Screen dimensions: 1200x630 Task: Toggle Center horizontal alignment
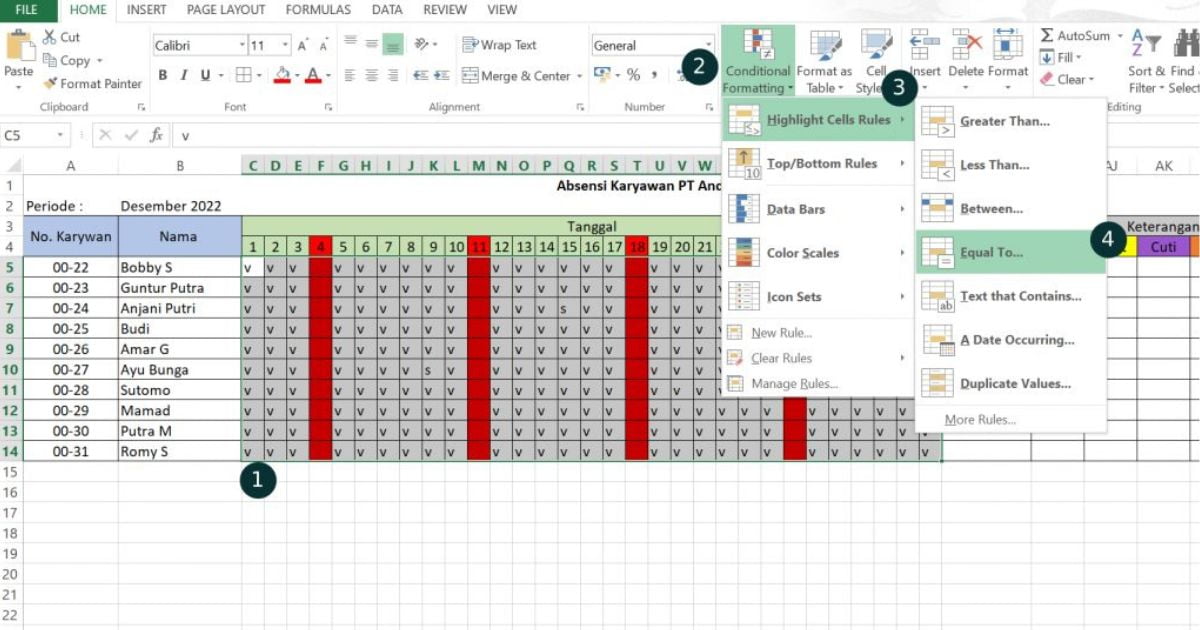372,76
